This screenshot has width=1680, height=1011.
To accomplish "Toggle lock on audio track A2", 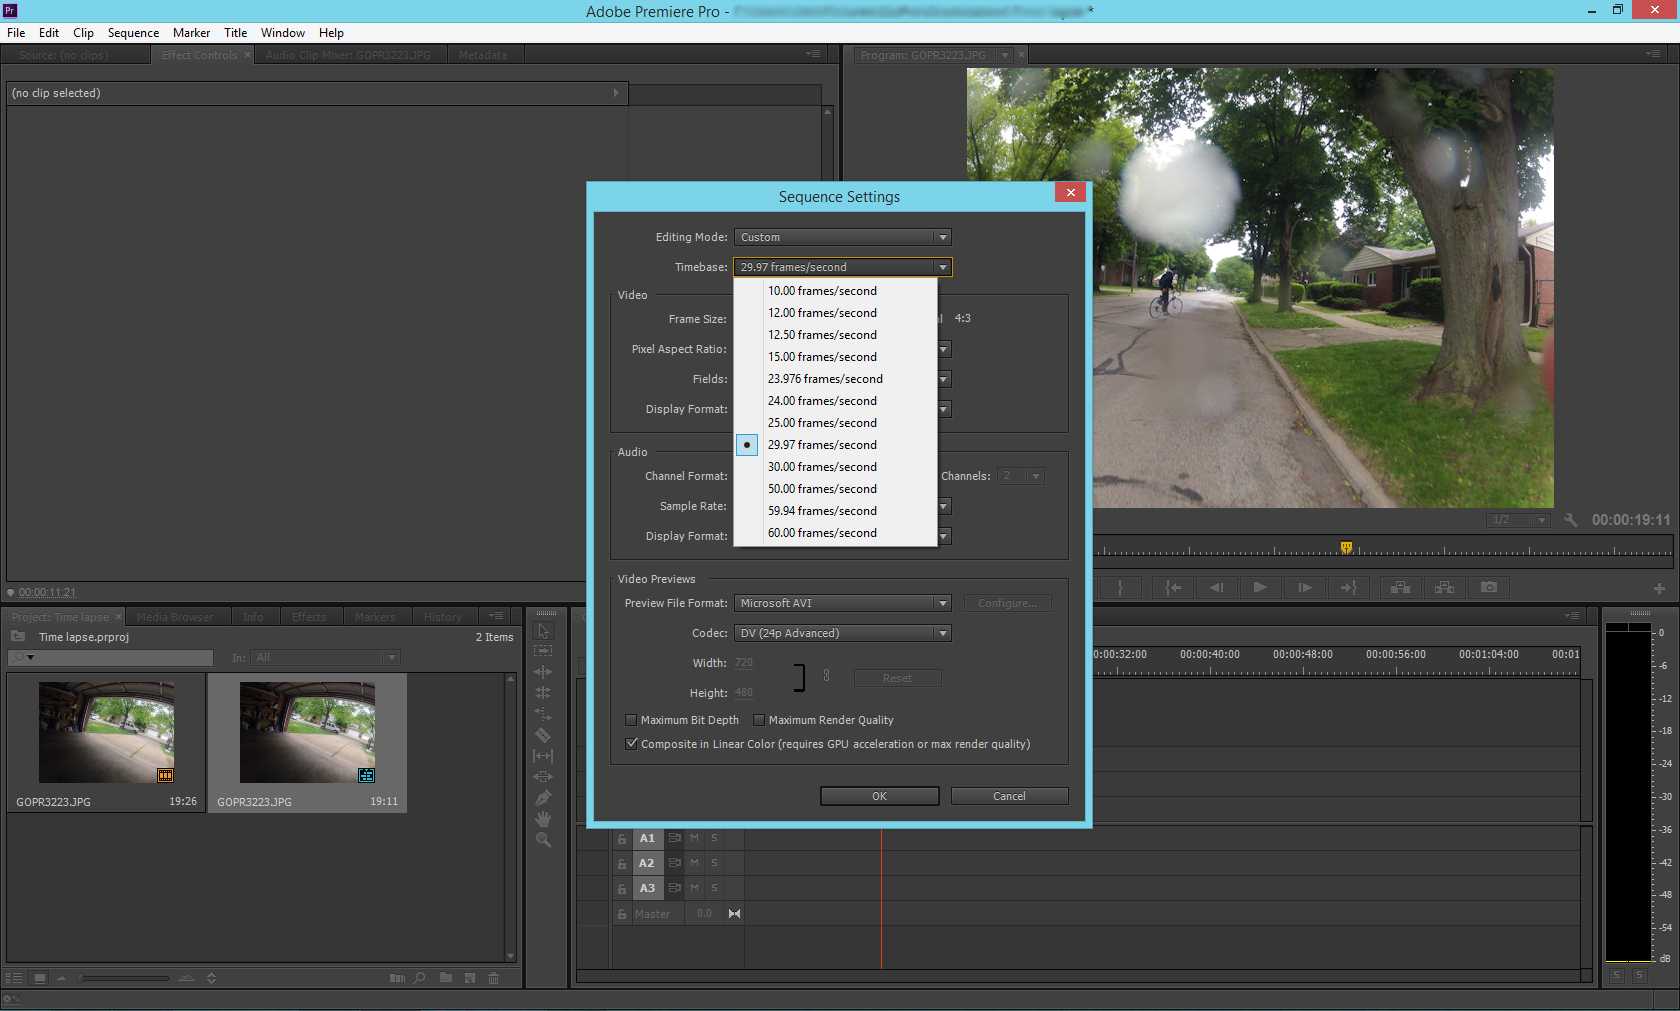I will (x=622, y=864).
